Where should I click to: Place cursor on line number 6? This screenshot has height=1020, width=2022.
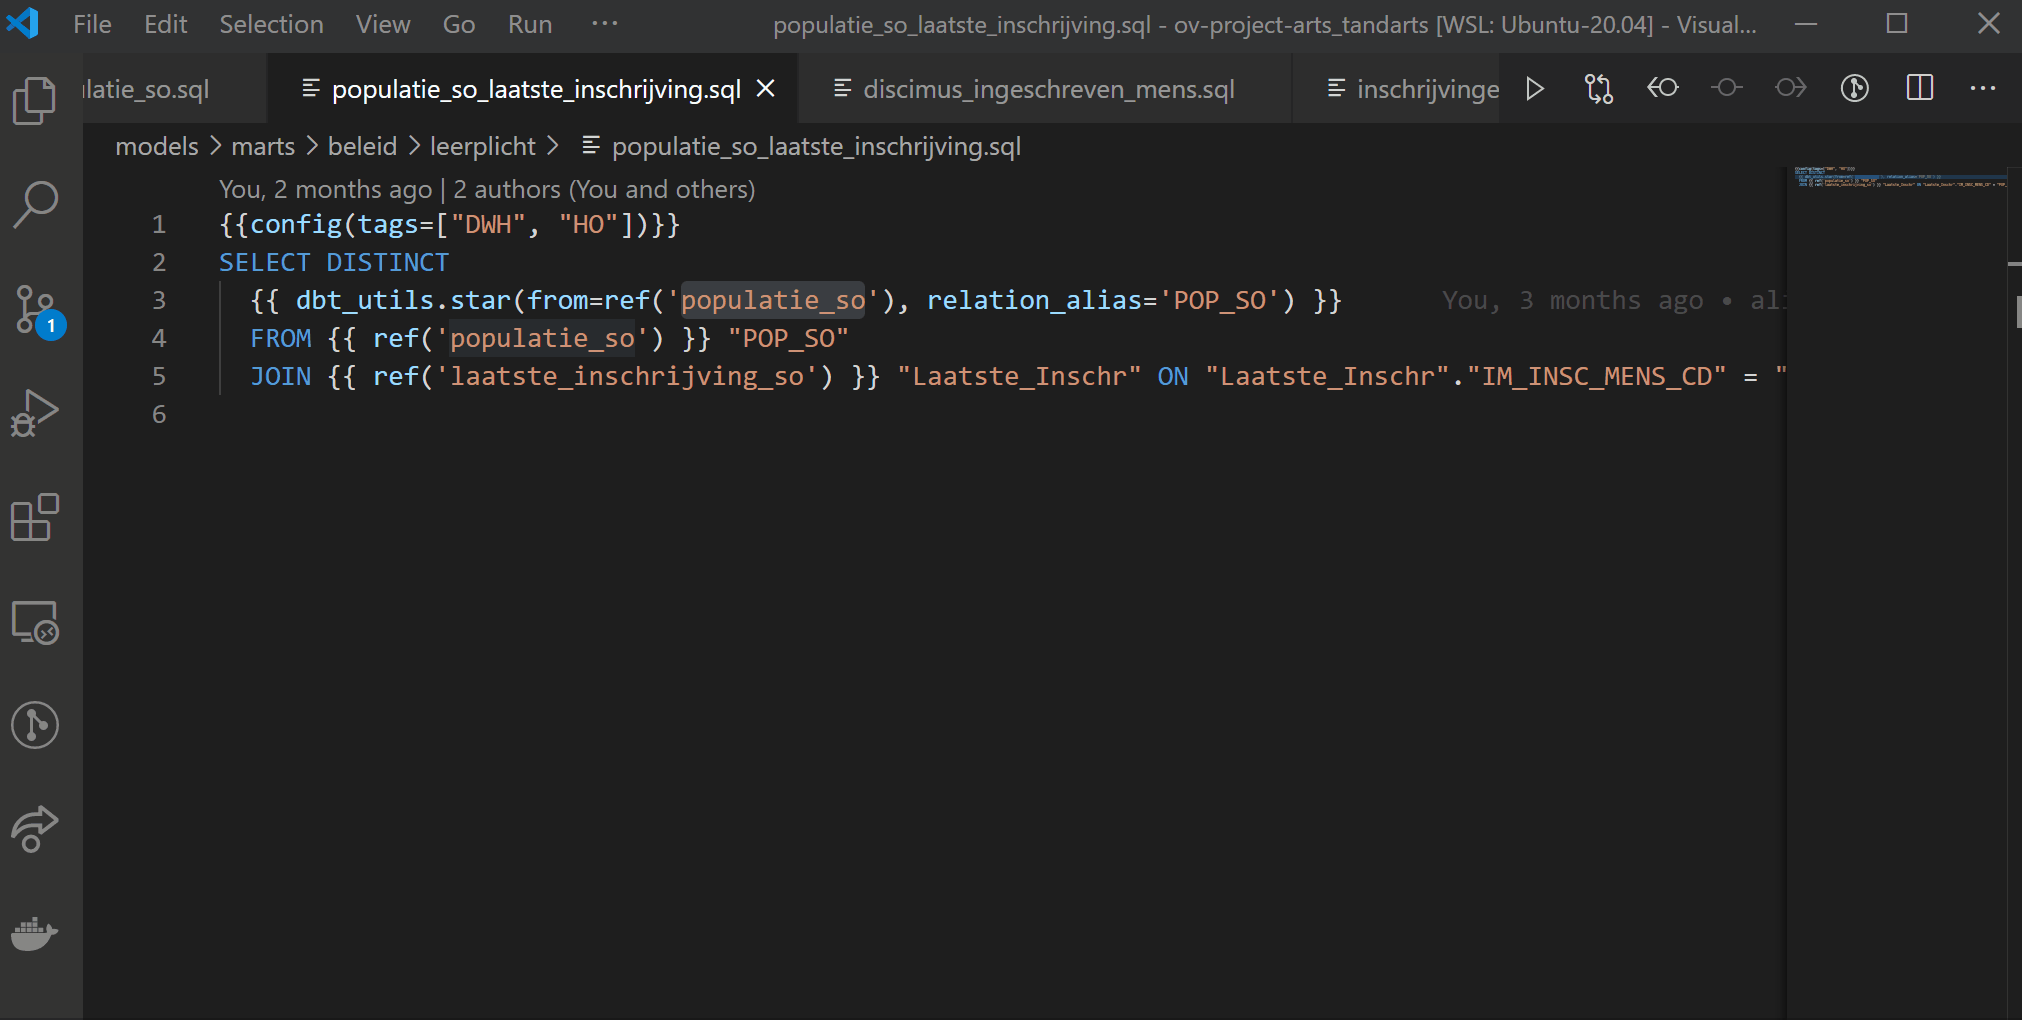pyautogui.click(x=159, y=414)
